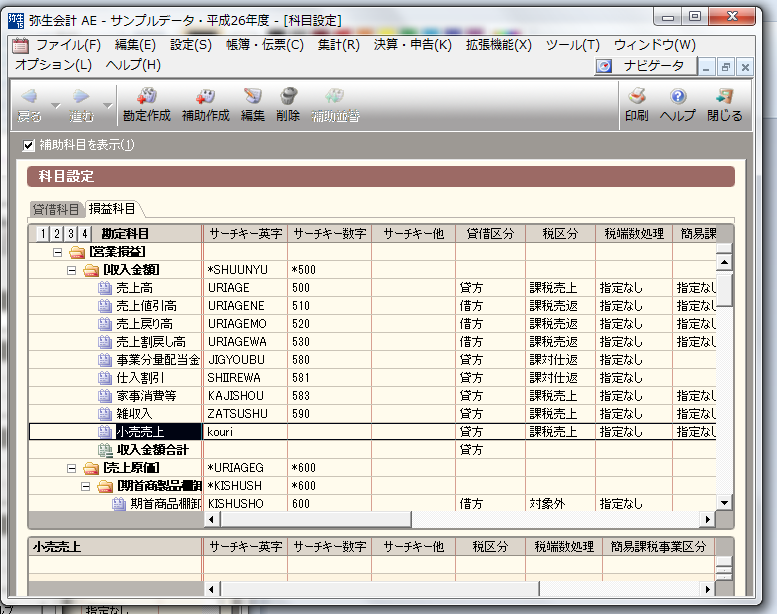
Task: Click the 閉じる close-door icon
Action: pyautogui.click(x=724, y=97)
